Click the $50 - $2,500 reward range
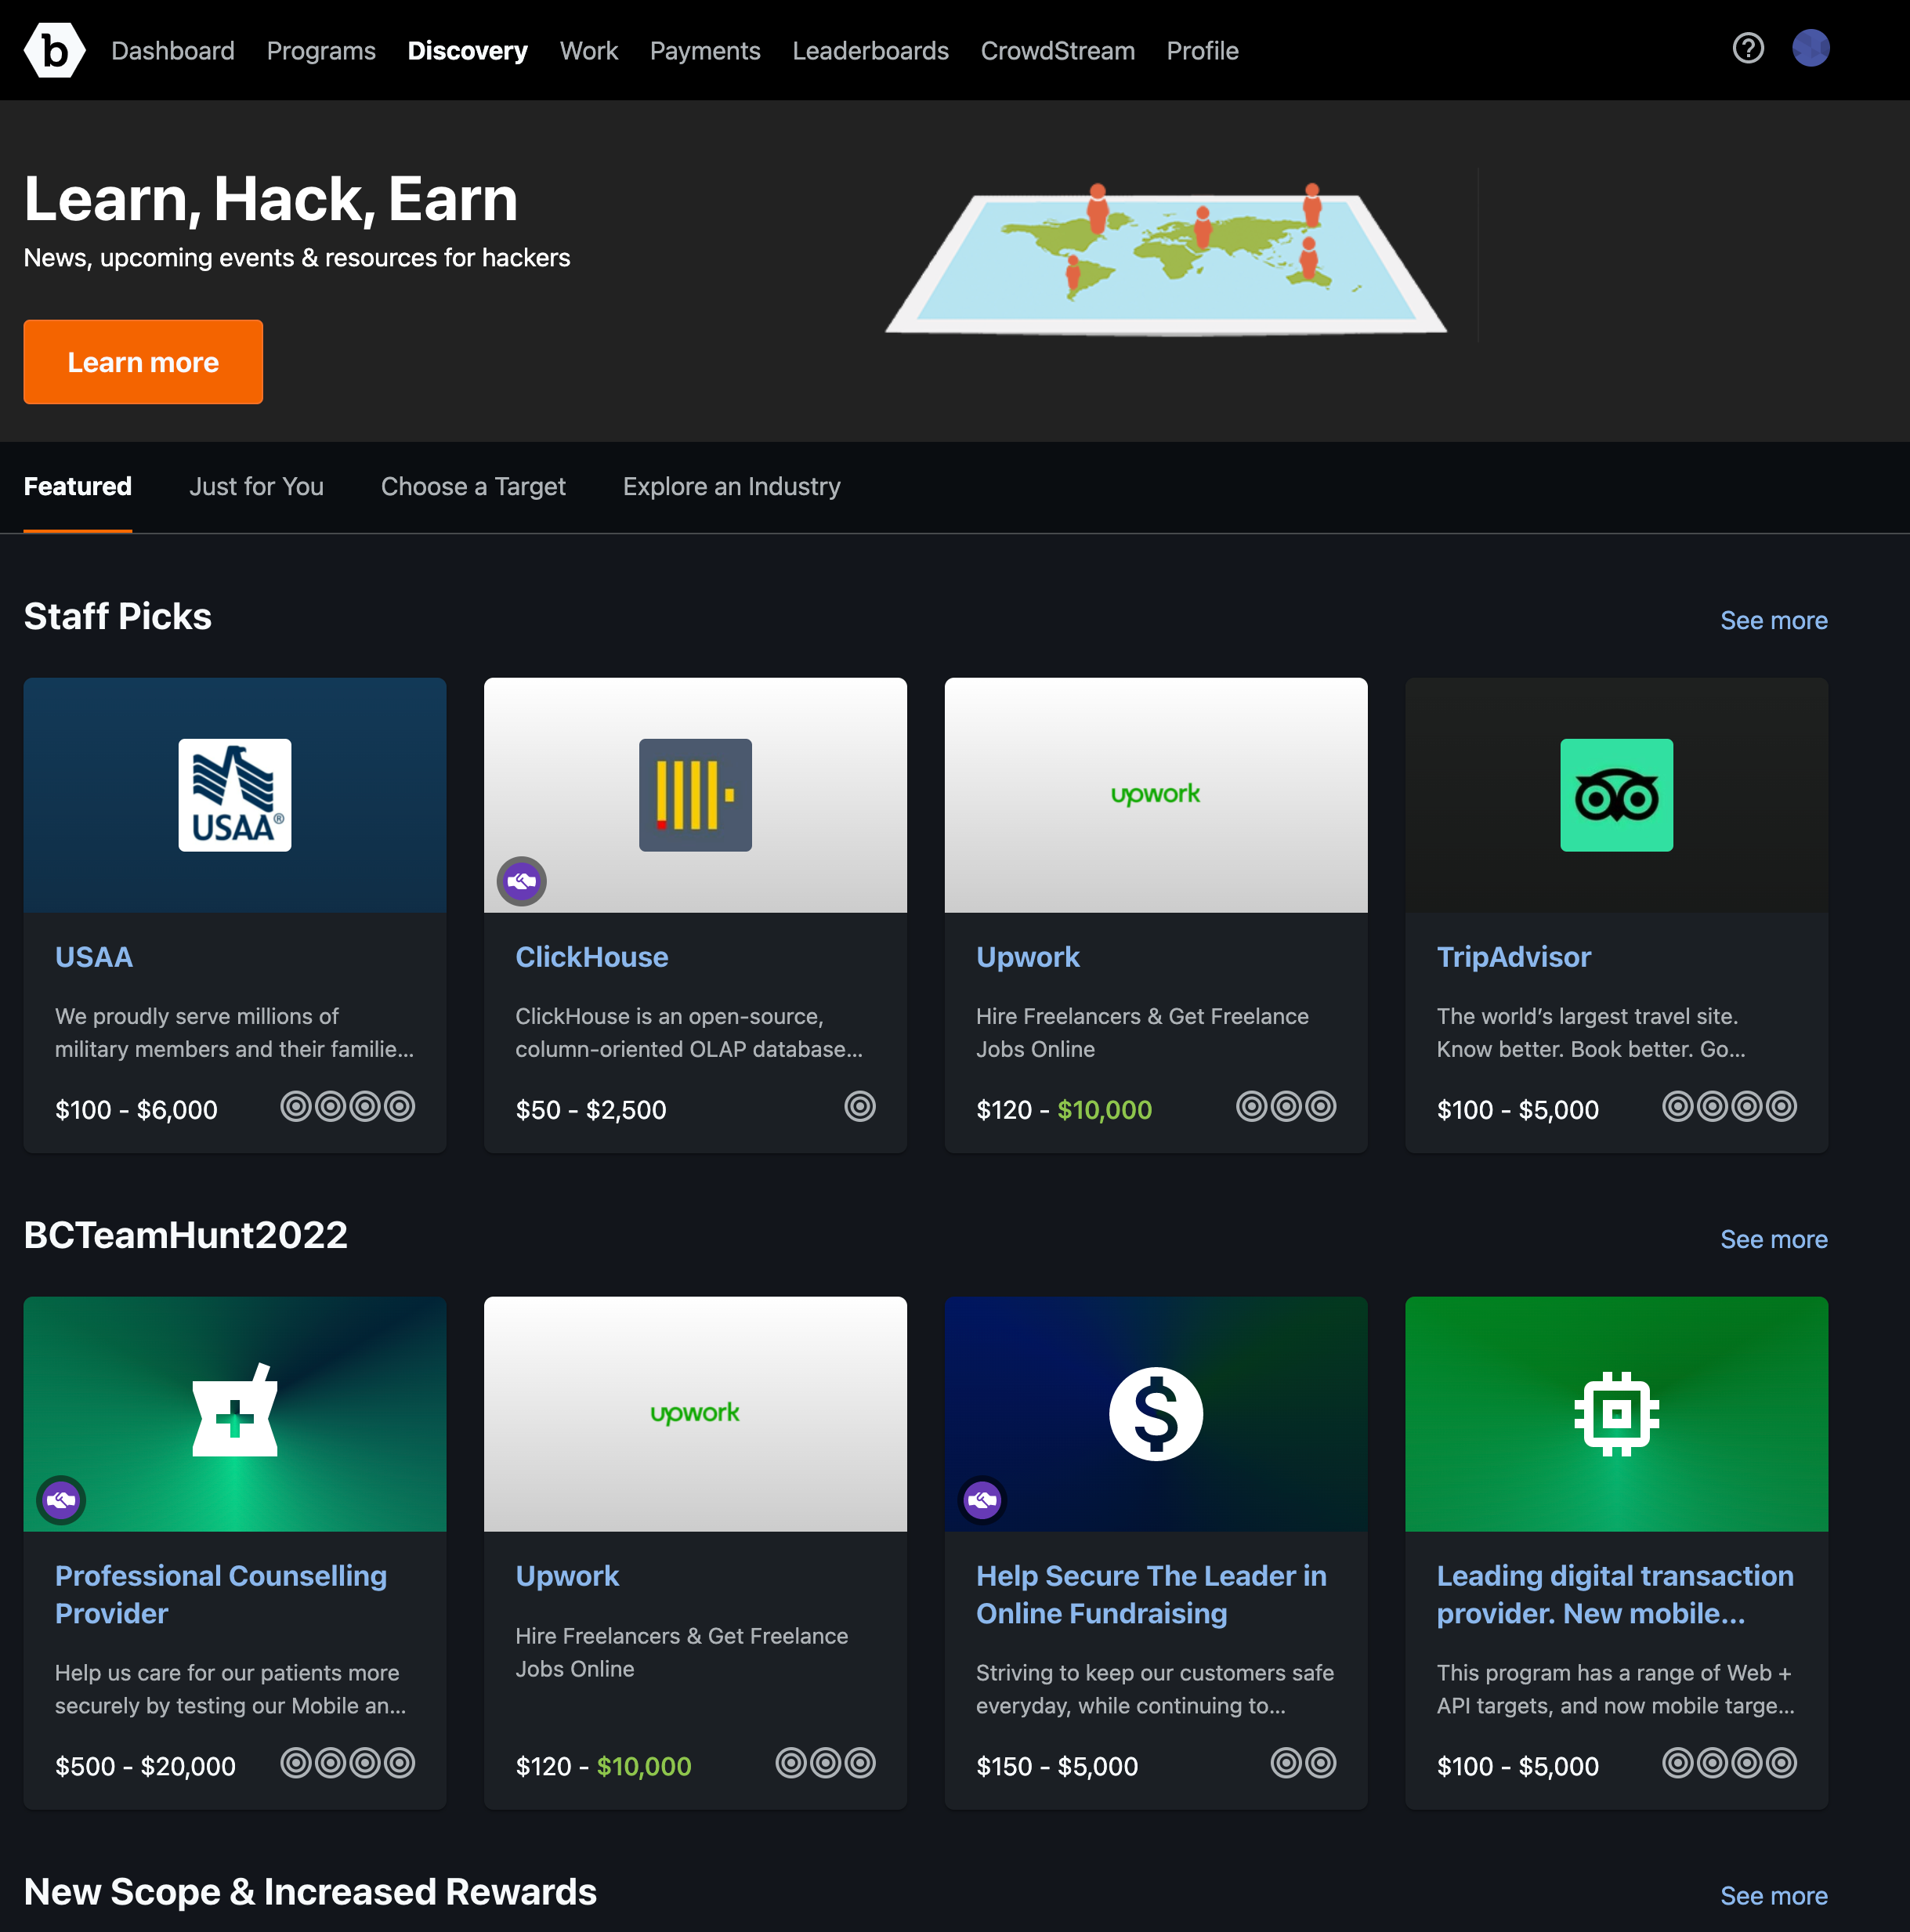Screen dimensions: 1910x1932 coord(591,1109)
